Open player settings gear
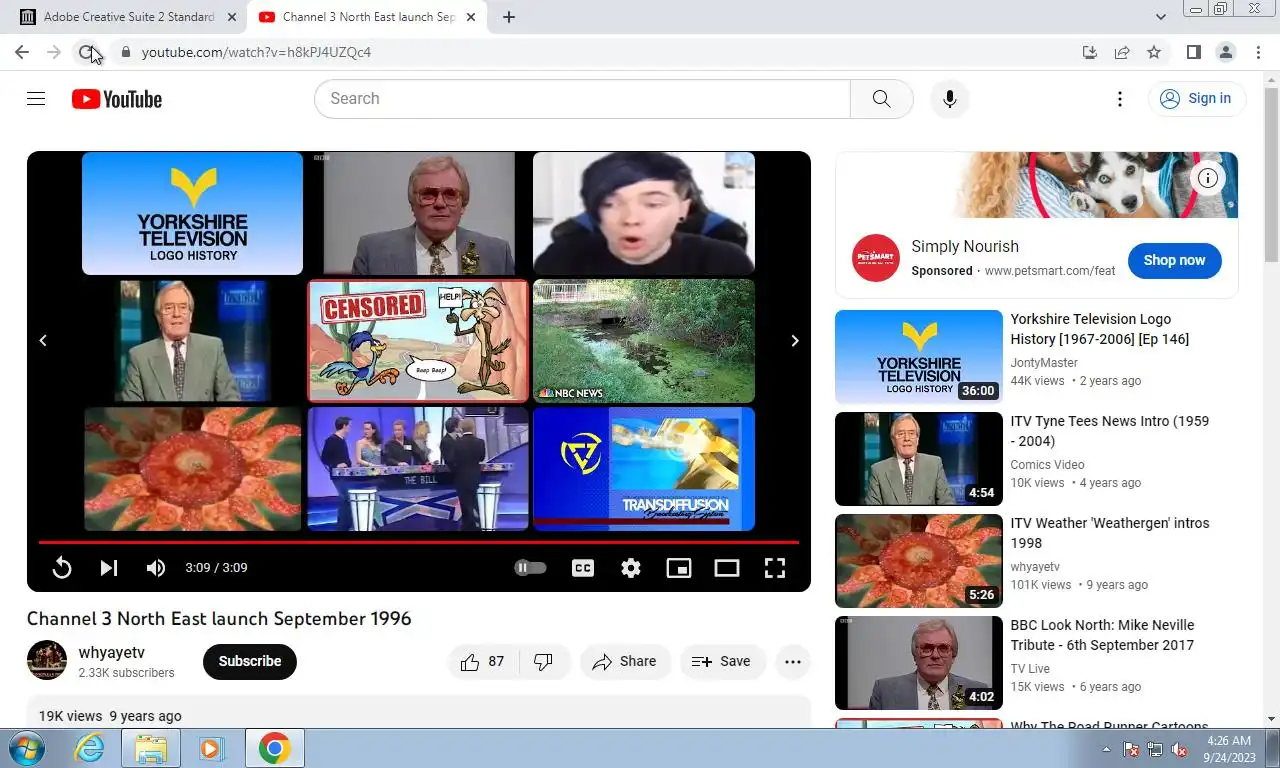1280x768 pixels. pos(631,568)
